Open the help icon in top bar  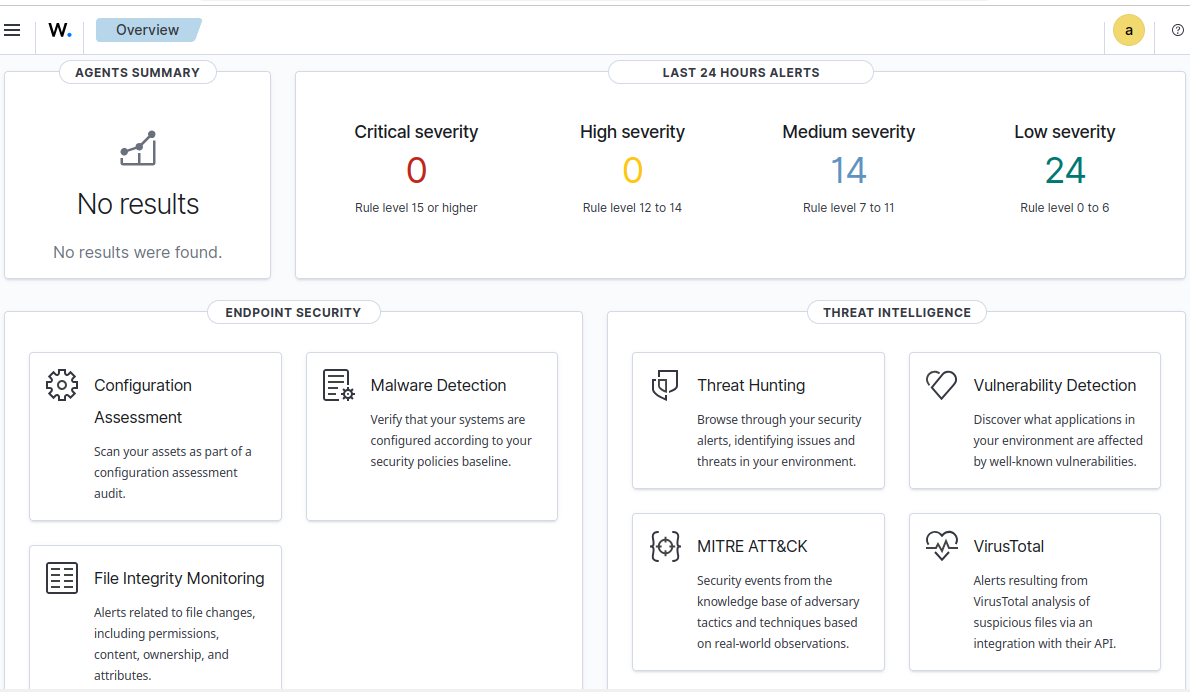pyautogui.click(x=1177, y=30)
